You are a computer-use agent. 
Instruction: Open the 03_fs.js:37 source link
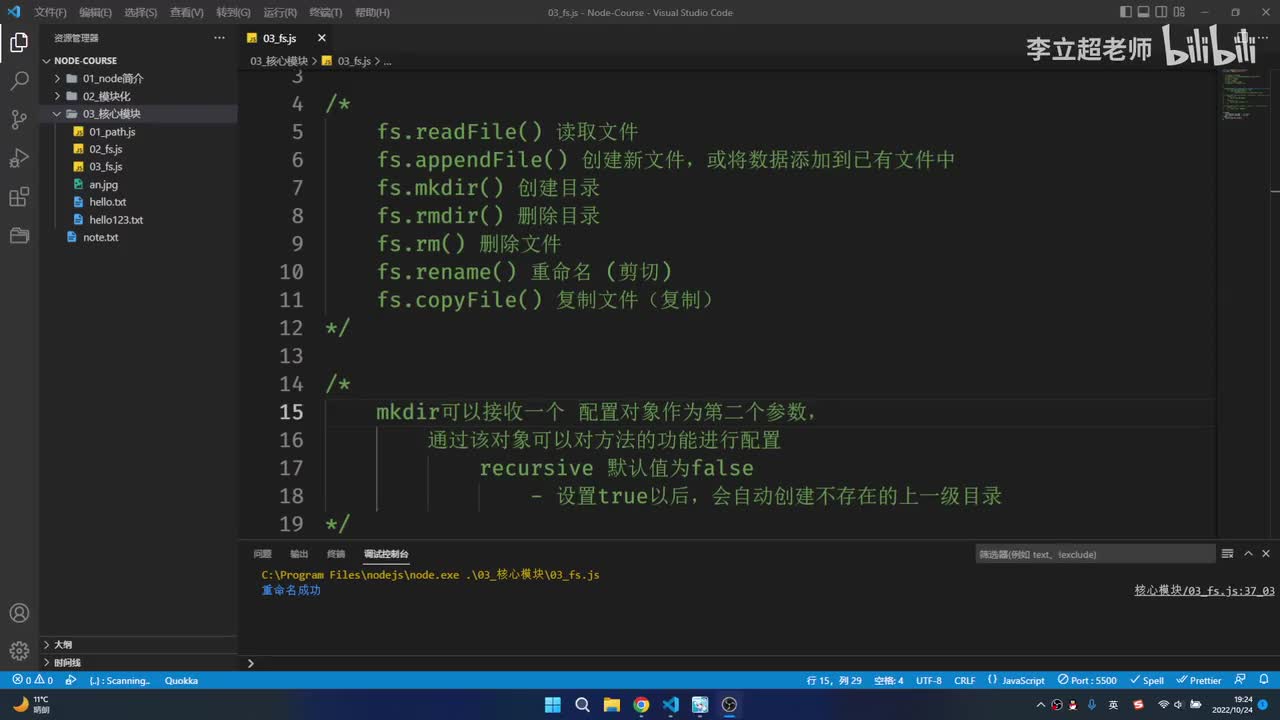pos(1204,591)
